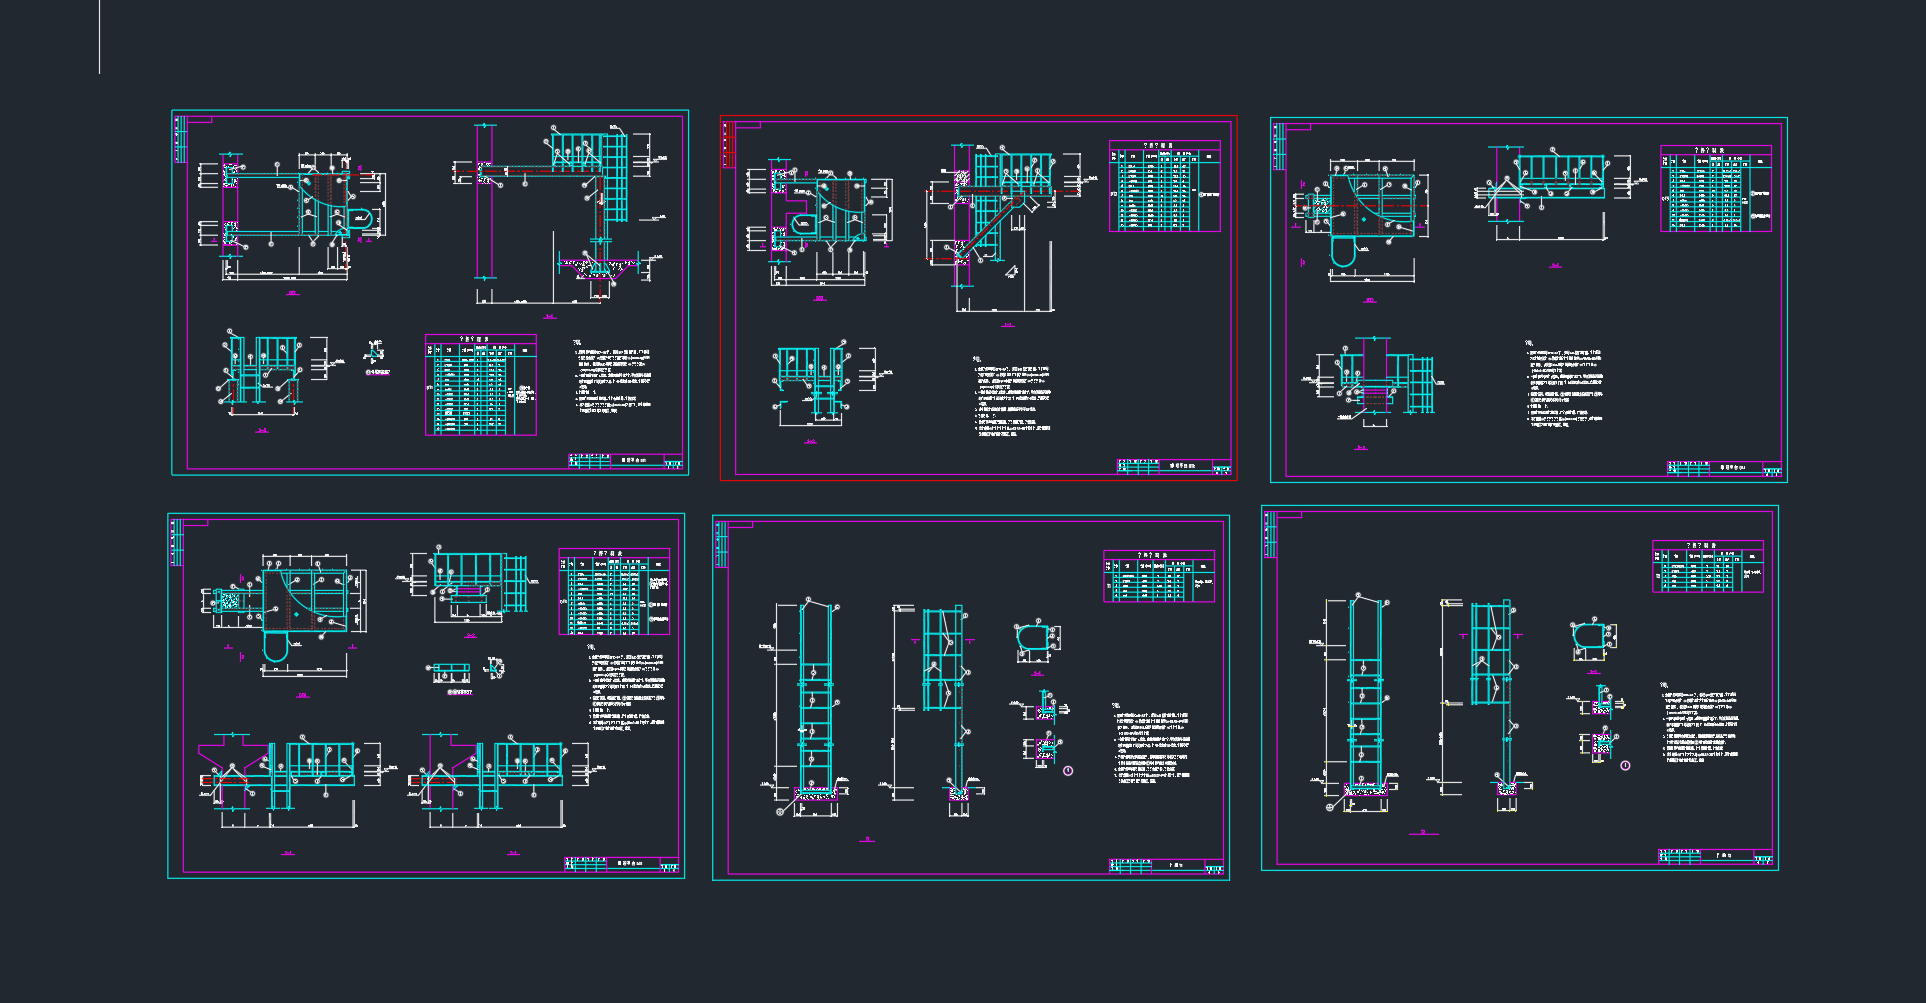Select the title block of bottom-right sheet
Screen dimensions: 1926x1003
point(1715,856)
